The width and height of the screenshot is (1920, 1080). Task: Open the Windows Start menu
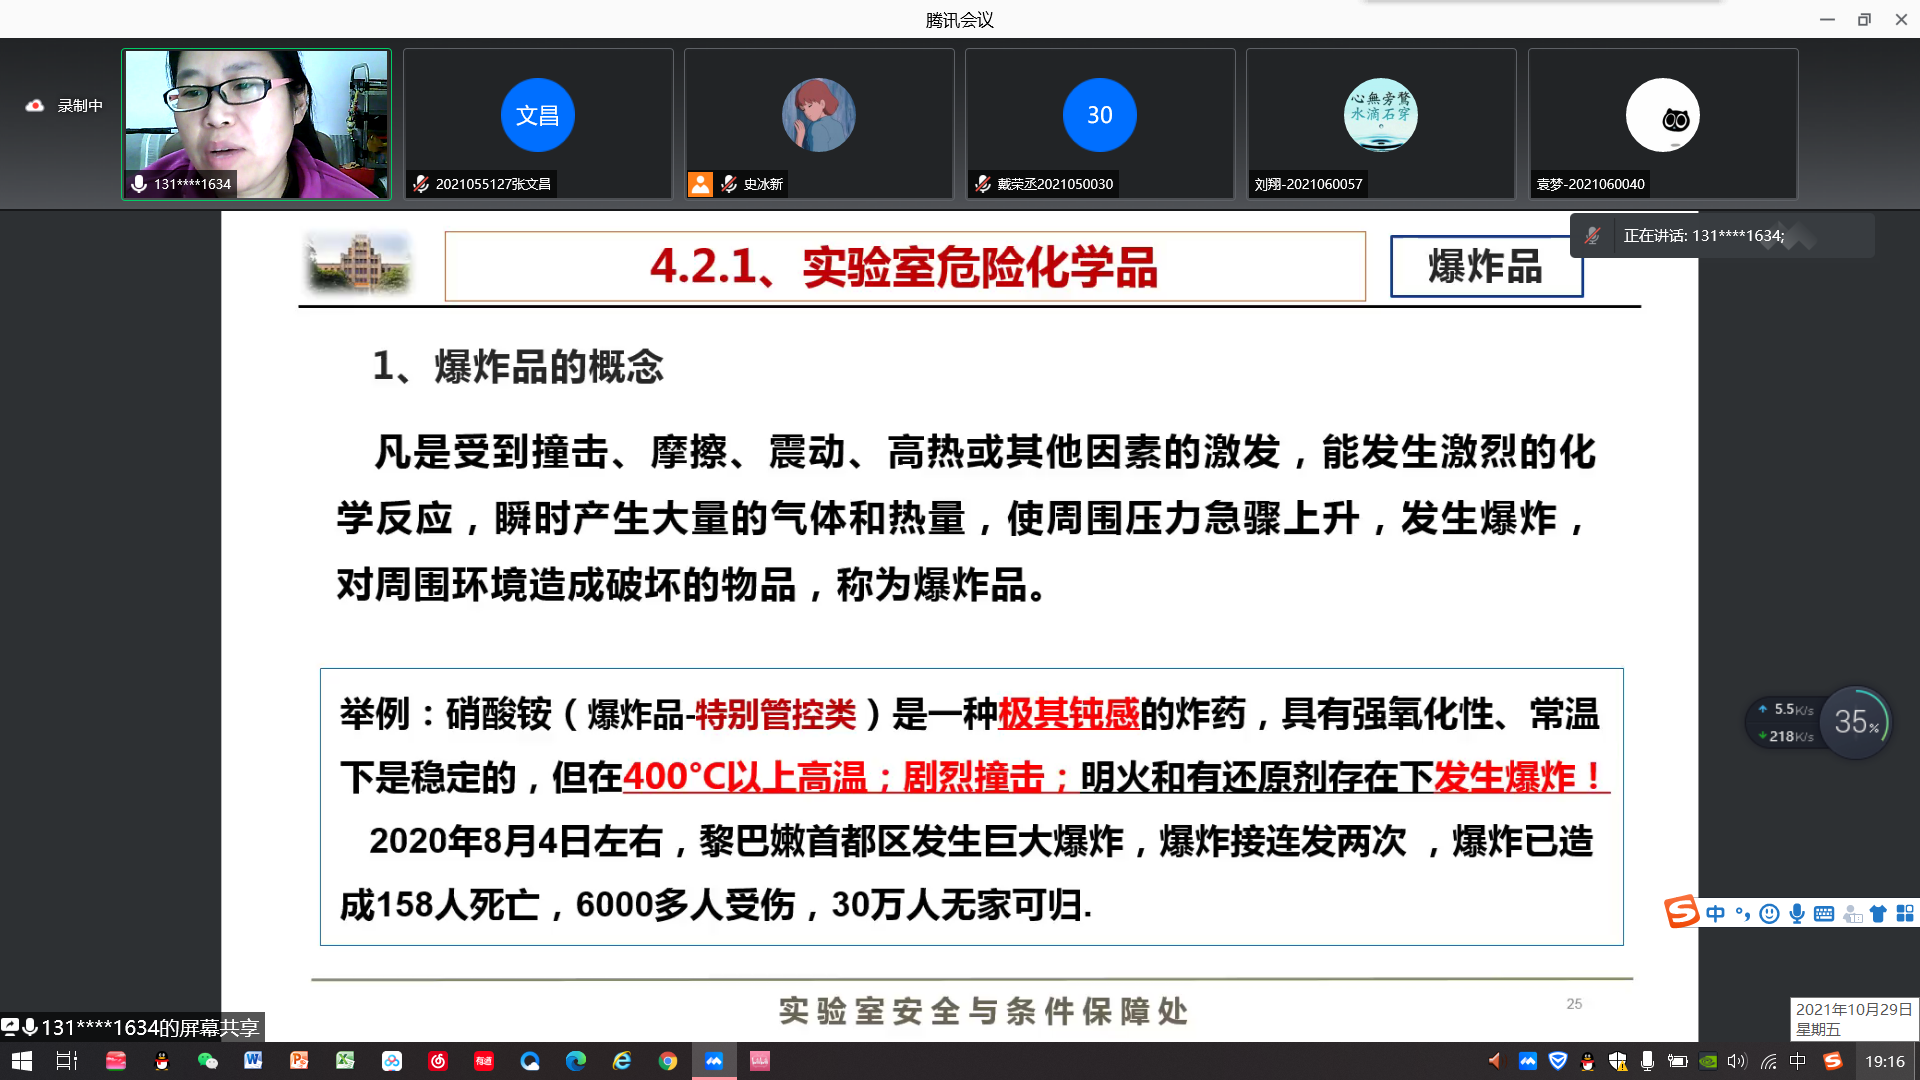click(x=20, y=1061)
